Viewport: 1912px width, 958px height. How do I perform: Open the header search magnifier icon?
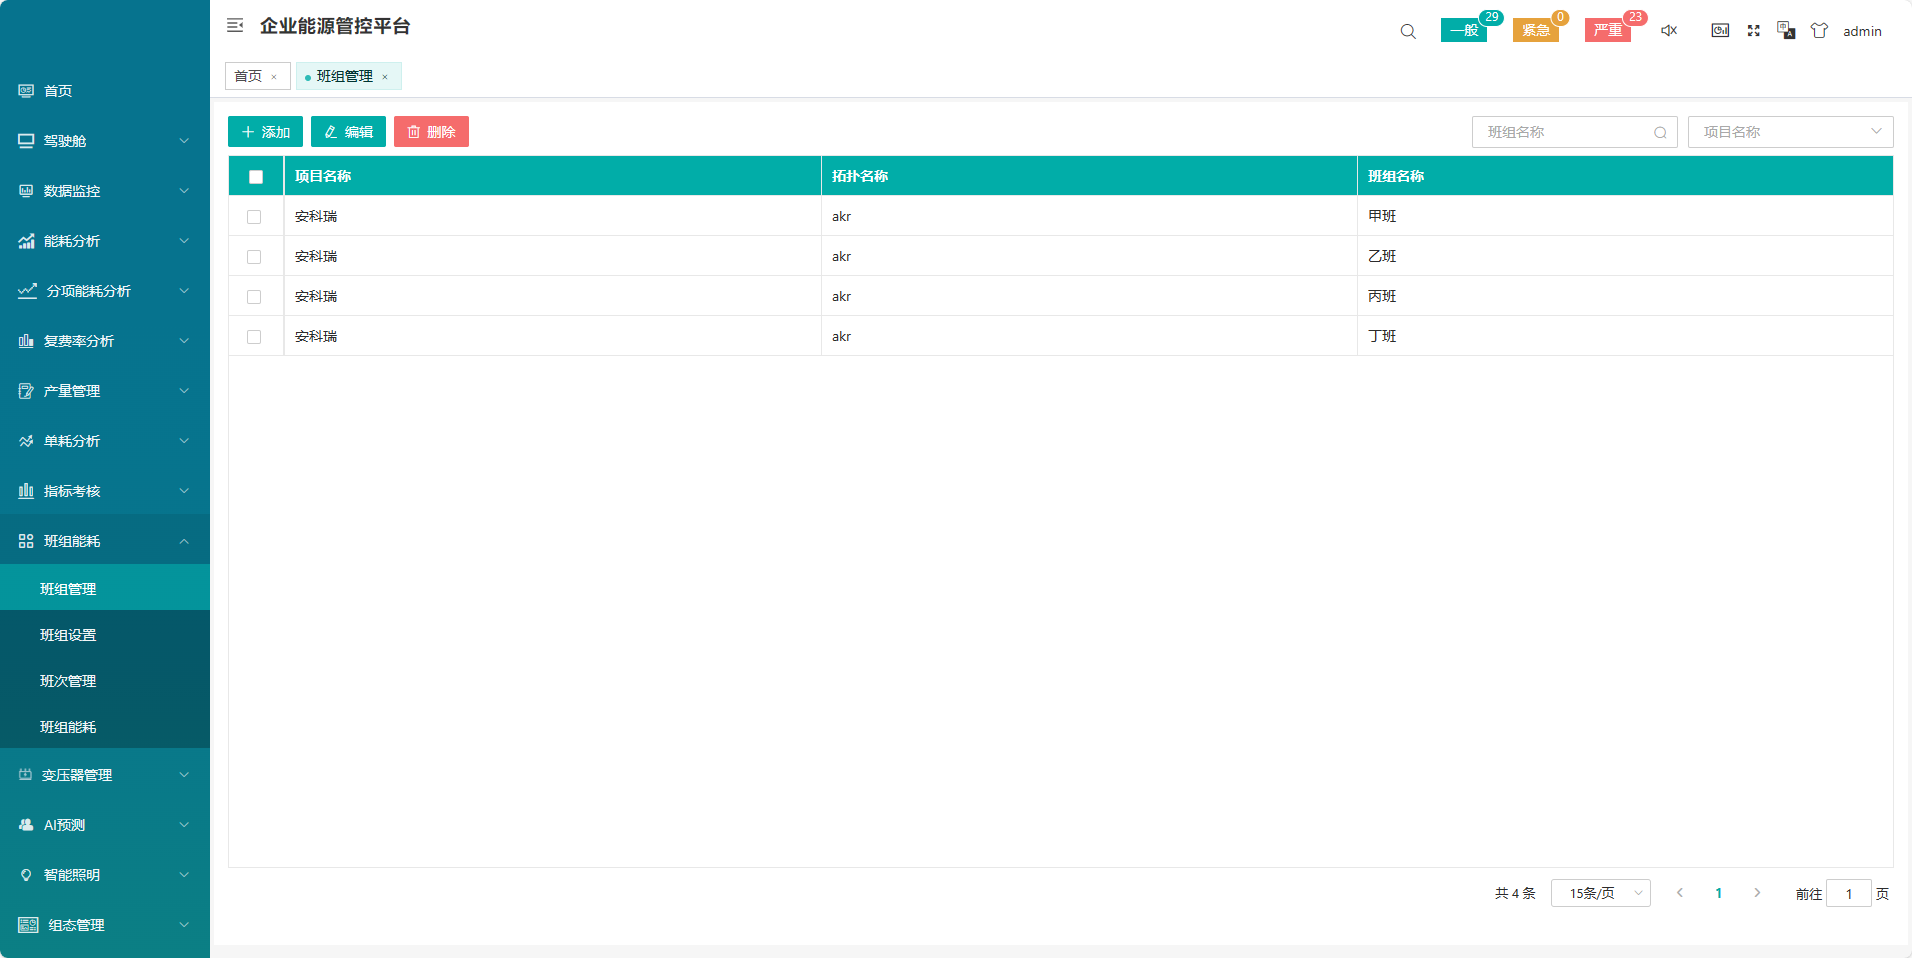[1408, 31]
